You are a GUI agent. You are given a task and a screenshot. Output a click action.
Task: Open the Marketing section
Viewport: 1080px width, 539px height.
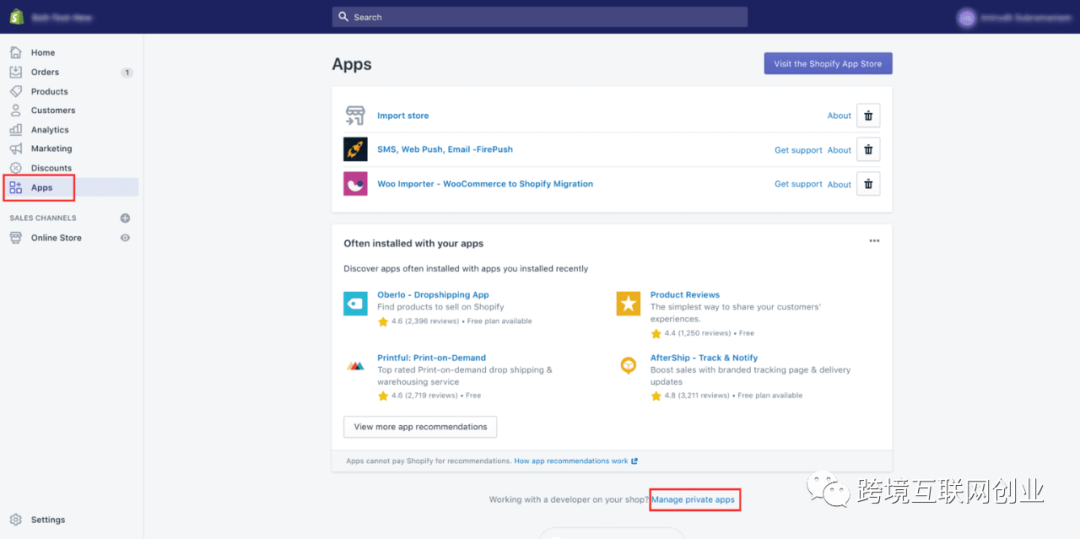pos(51,149)
